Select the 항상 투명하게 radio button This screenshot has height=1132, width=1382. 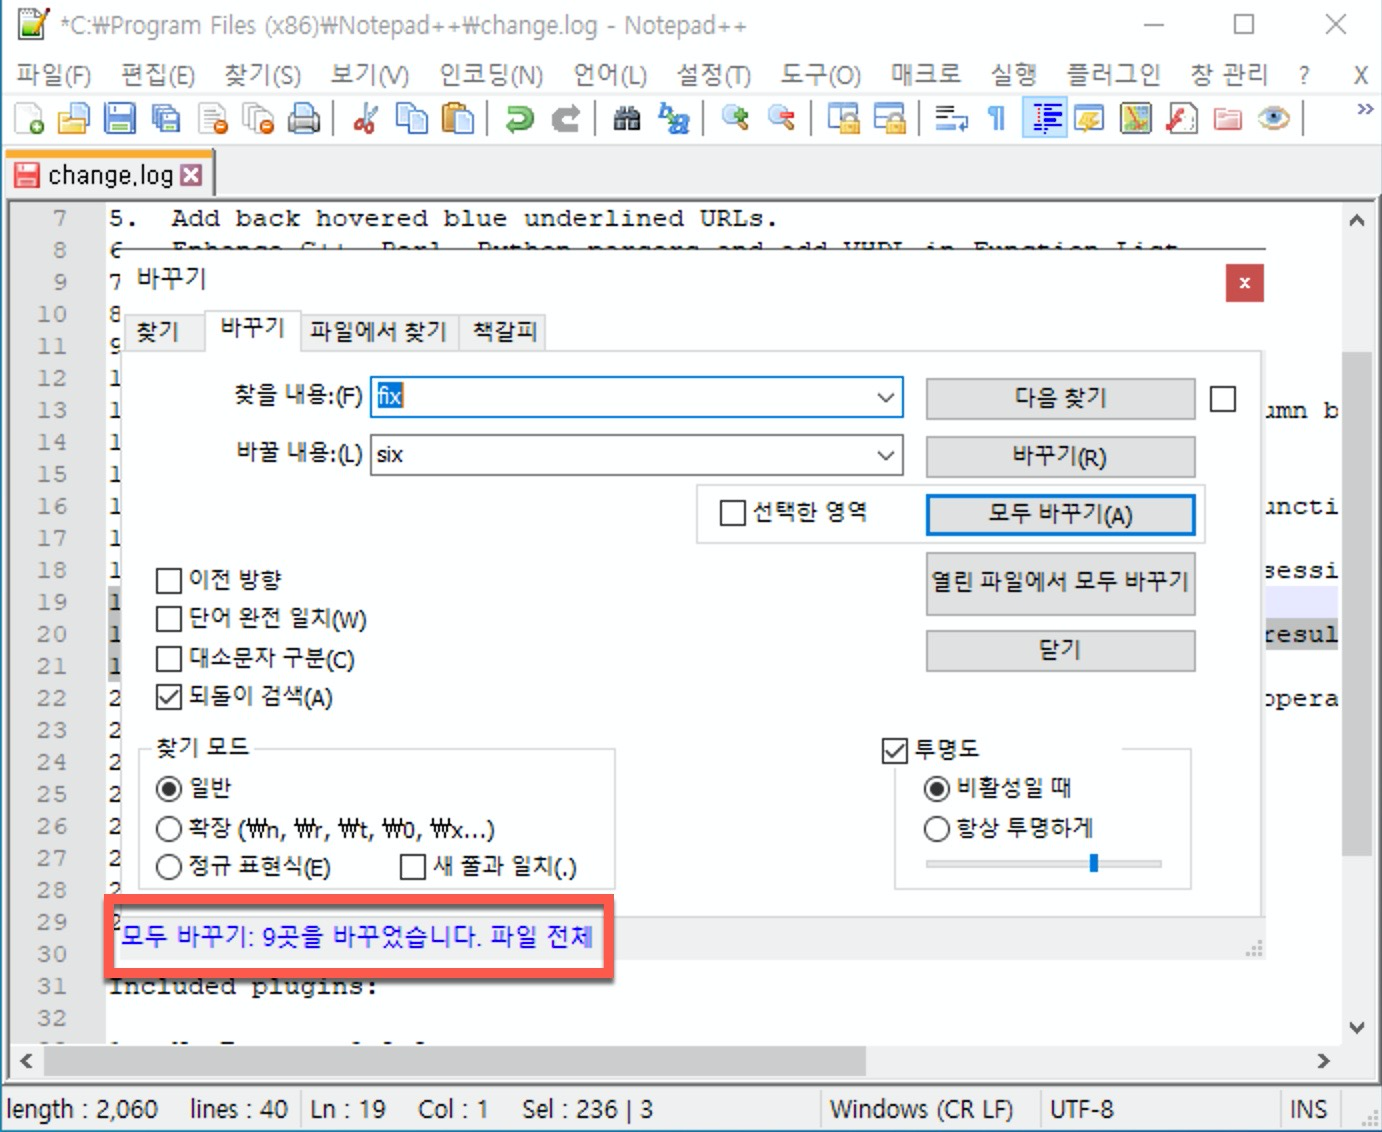click(937, 829)
